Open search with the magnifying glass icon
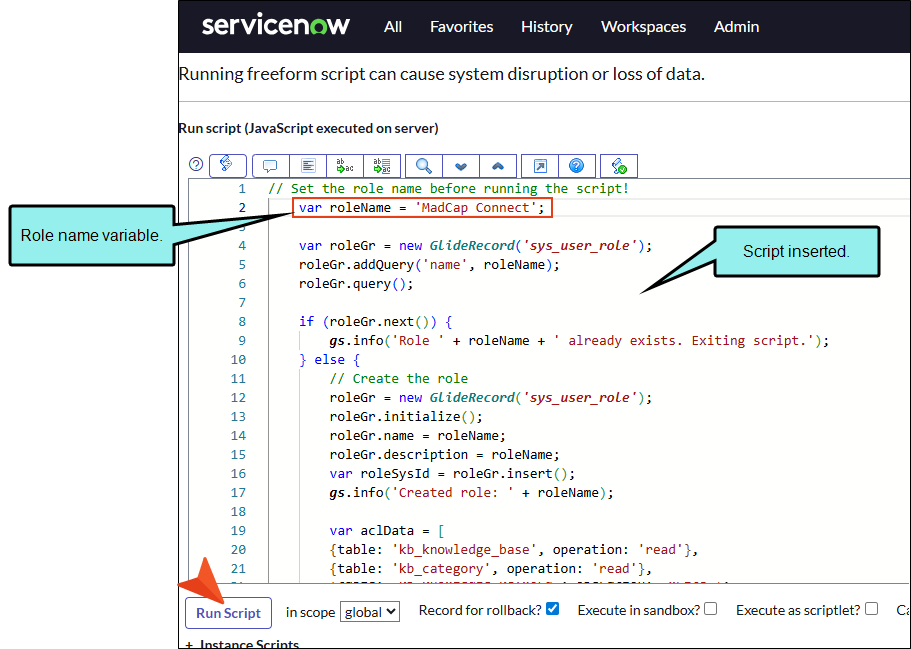This screenshot has width=911, height=649. pos(424,166)
